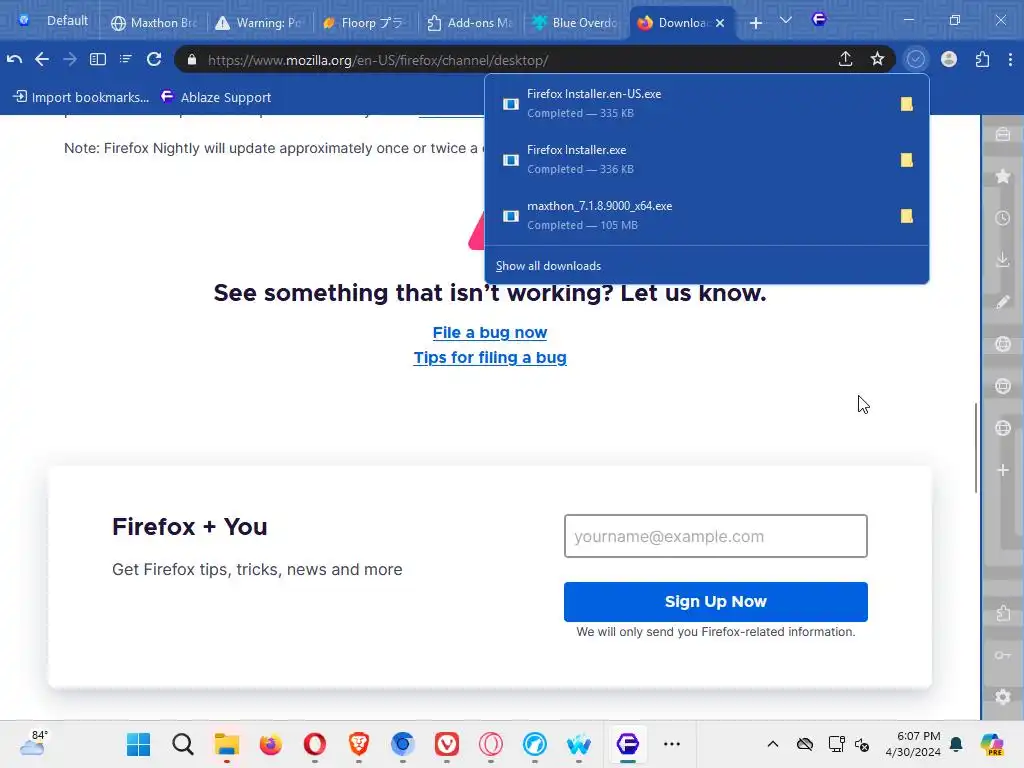Show maxthon_7.1.8.9000_x64.exe in folder

906,216
